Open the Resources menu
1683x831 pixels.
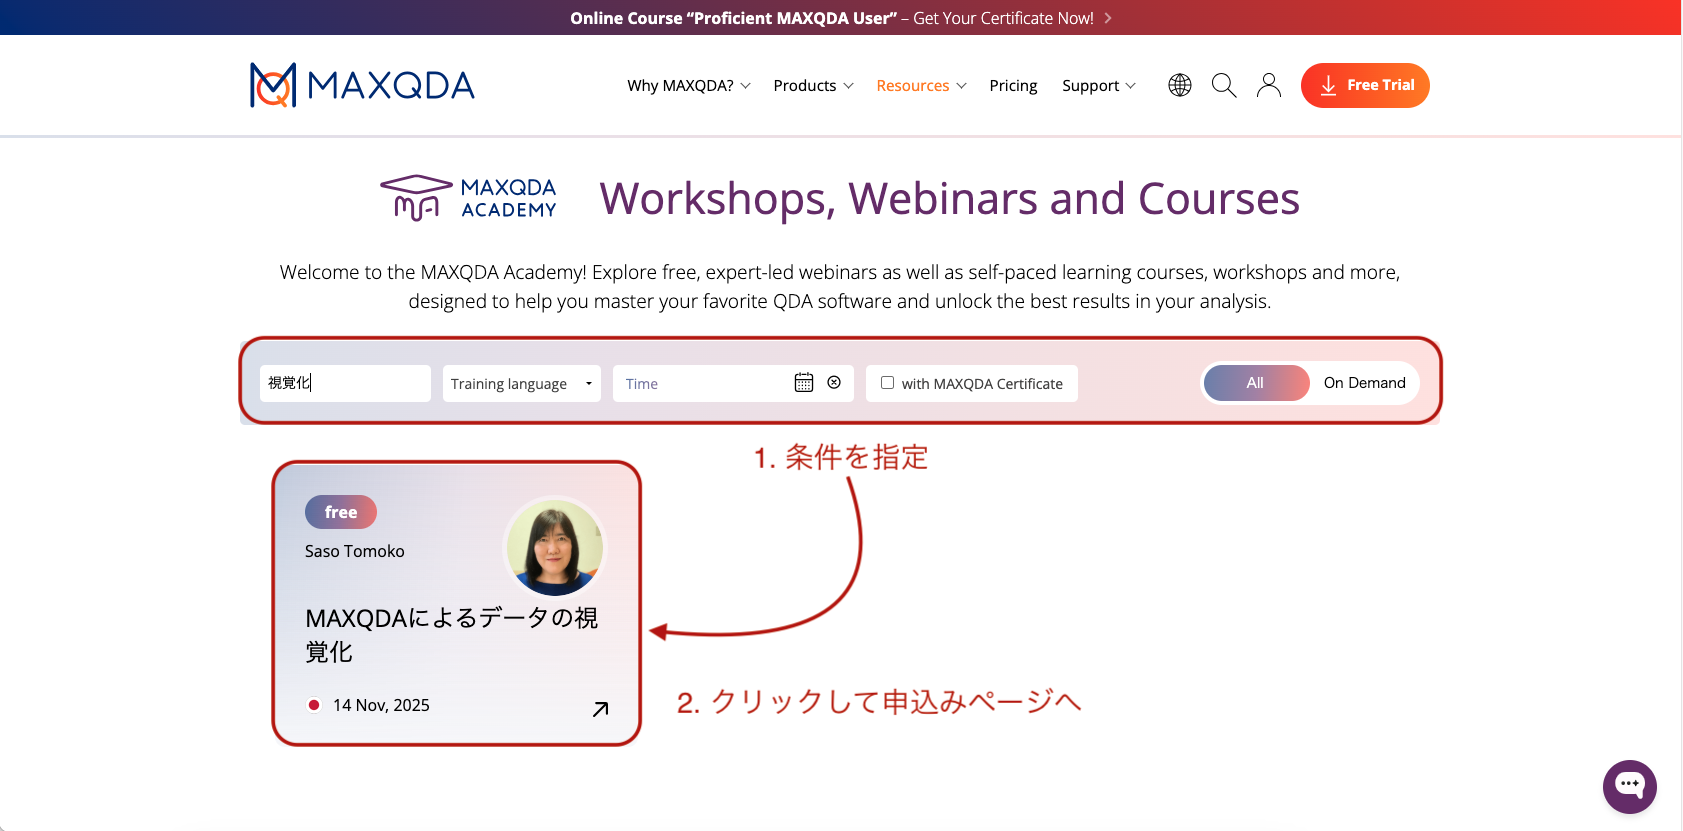pyautogui.click(x=921, y=86)
